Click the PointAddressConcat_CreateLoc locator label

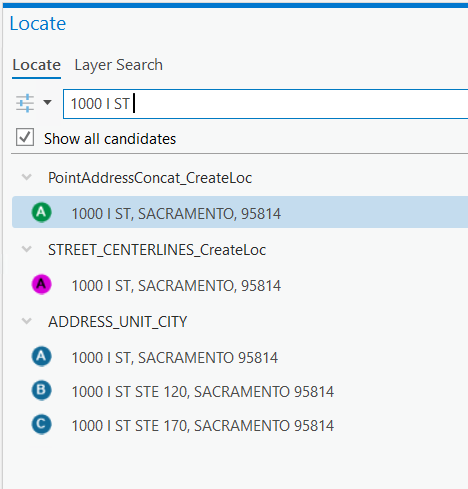pyautogui.click(x=150, y=178)
